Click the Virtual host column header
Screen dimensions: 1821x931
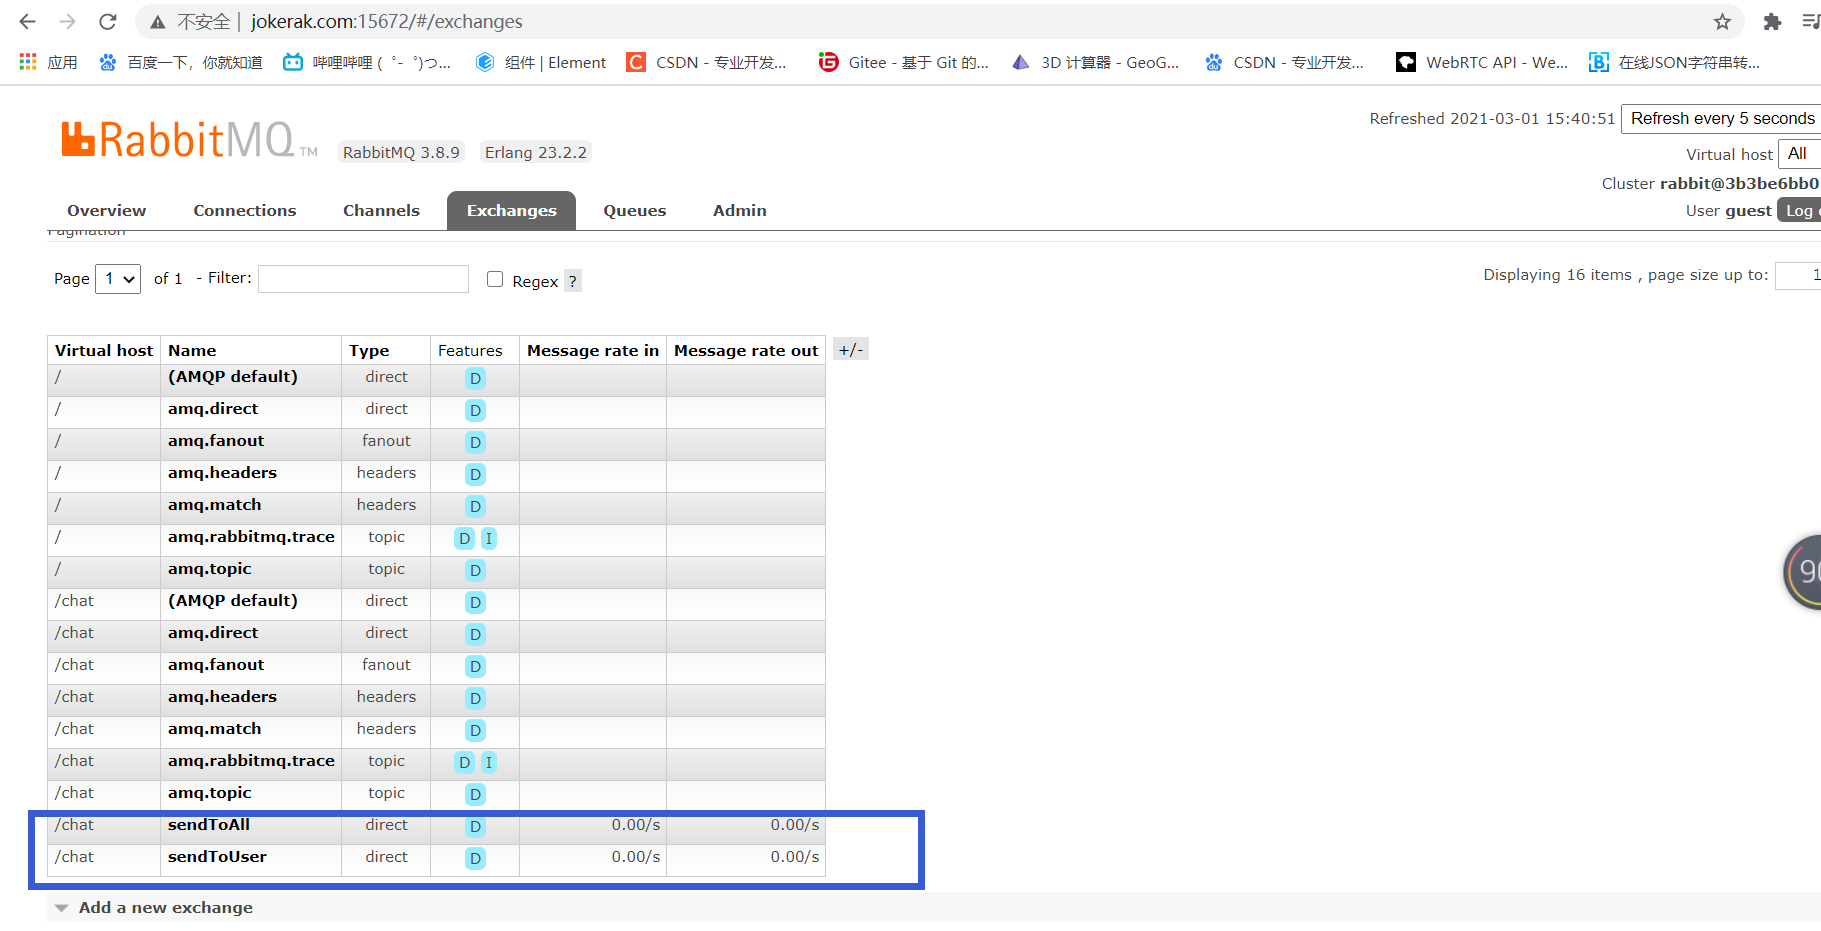point(104,351)
